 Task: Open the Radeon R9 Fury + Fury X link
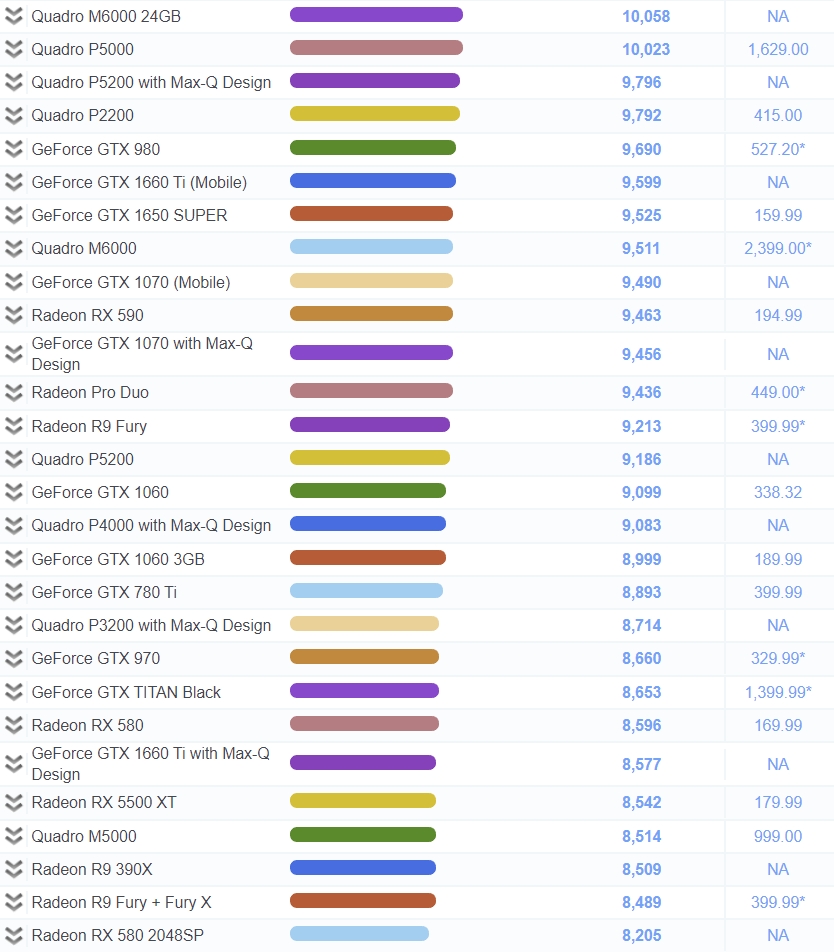121,902
